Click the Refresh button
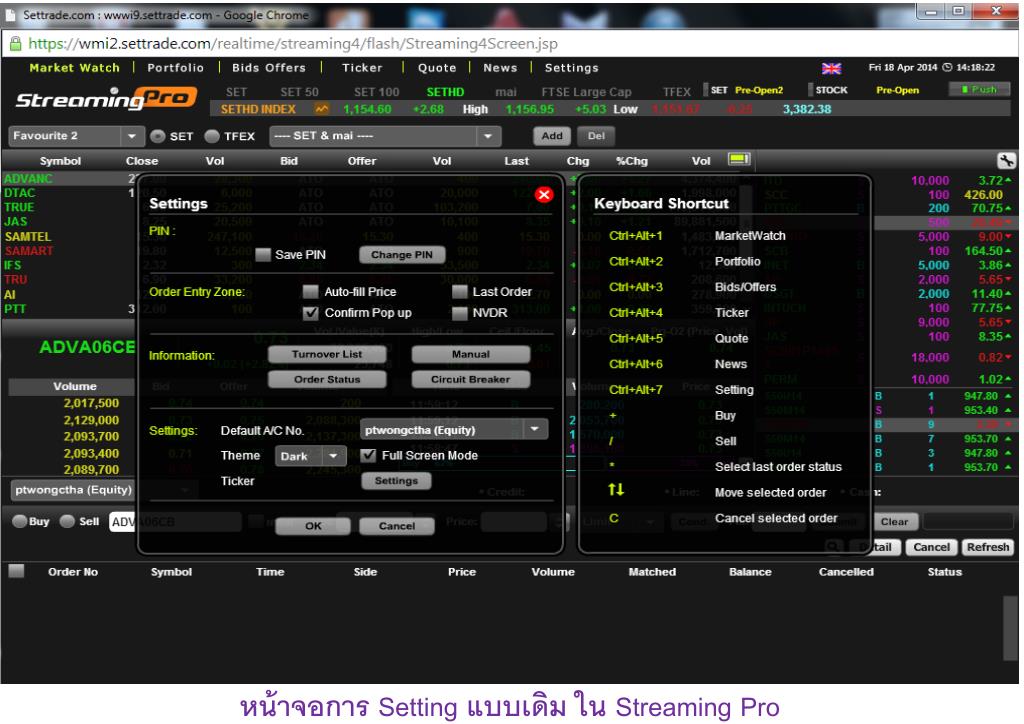The image size is (1024, 724). (987, 547)
